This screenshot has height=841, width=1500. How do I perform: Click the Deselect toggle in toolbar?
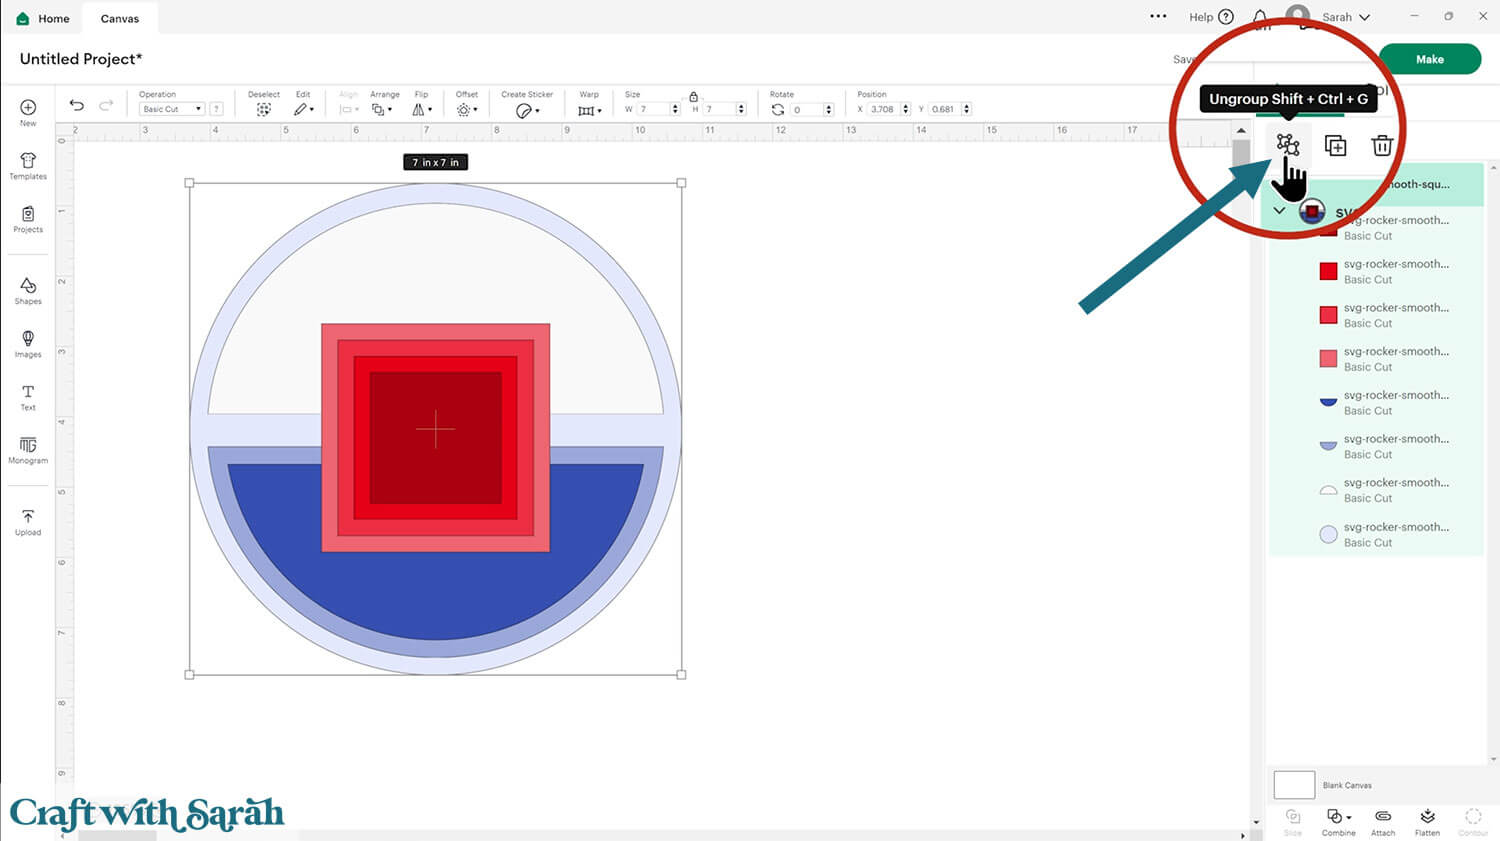[x=264, y=109]
